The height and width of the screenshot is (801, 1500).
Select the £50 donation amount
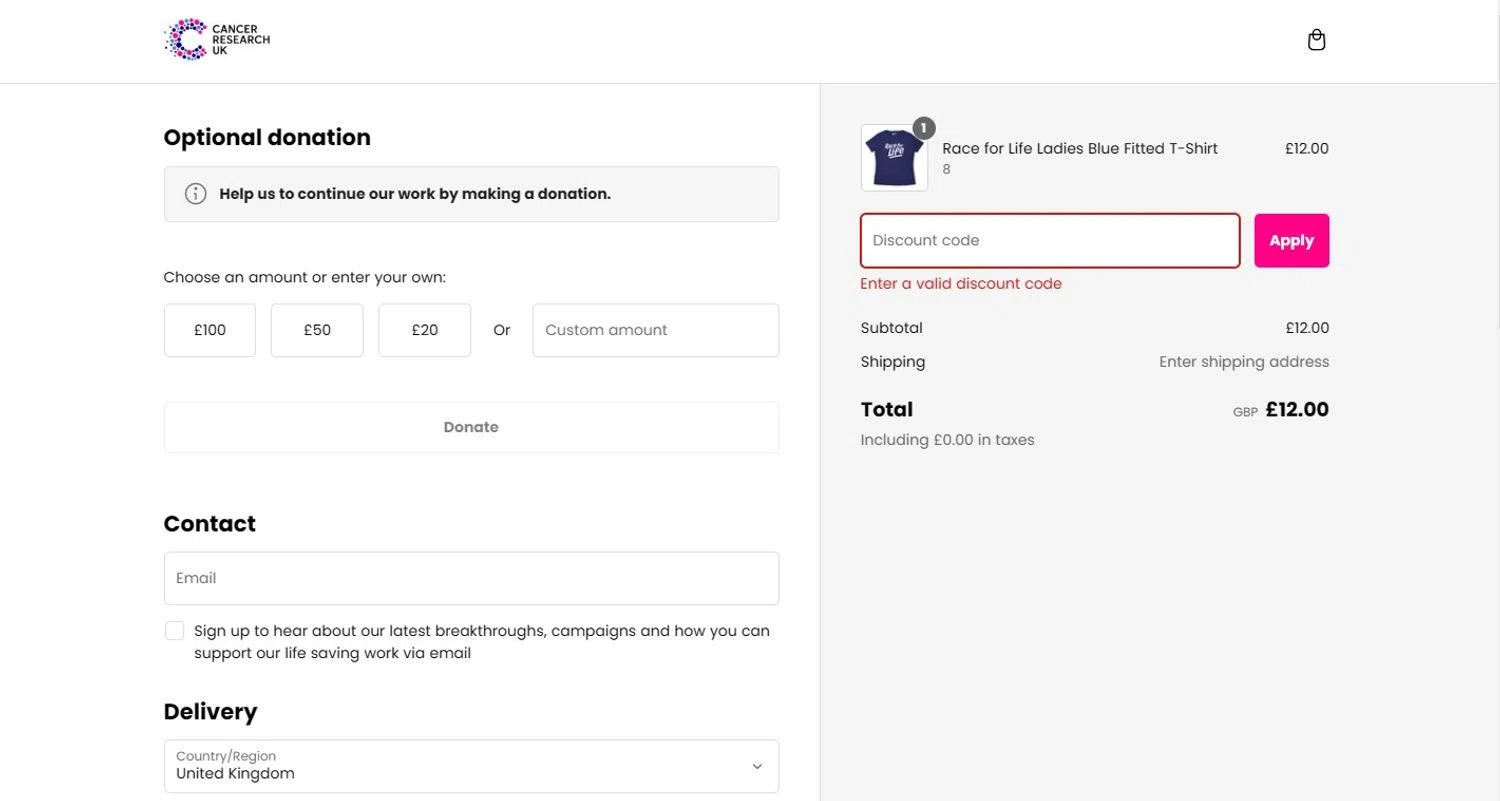[x=317, y=330]
